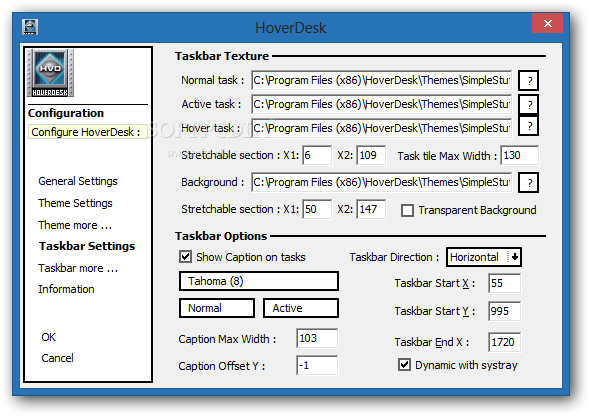This screenshot has width=590, height=416.
Task: Browse for Normal task texture file
Action: pyautogui.click(x=528, y=80)
